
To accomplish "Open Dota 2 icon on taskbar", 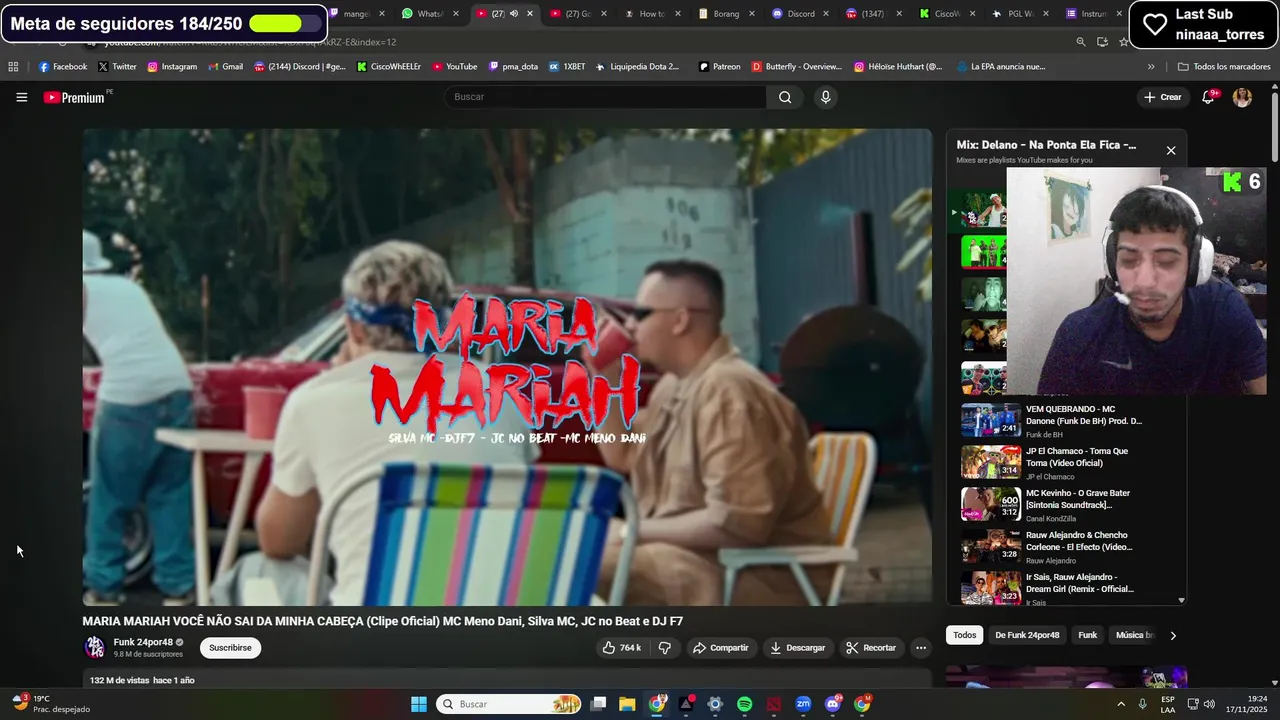I will (x=773, y=704).
